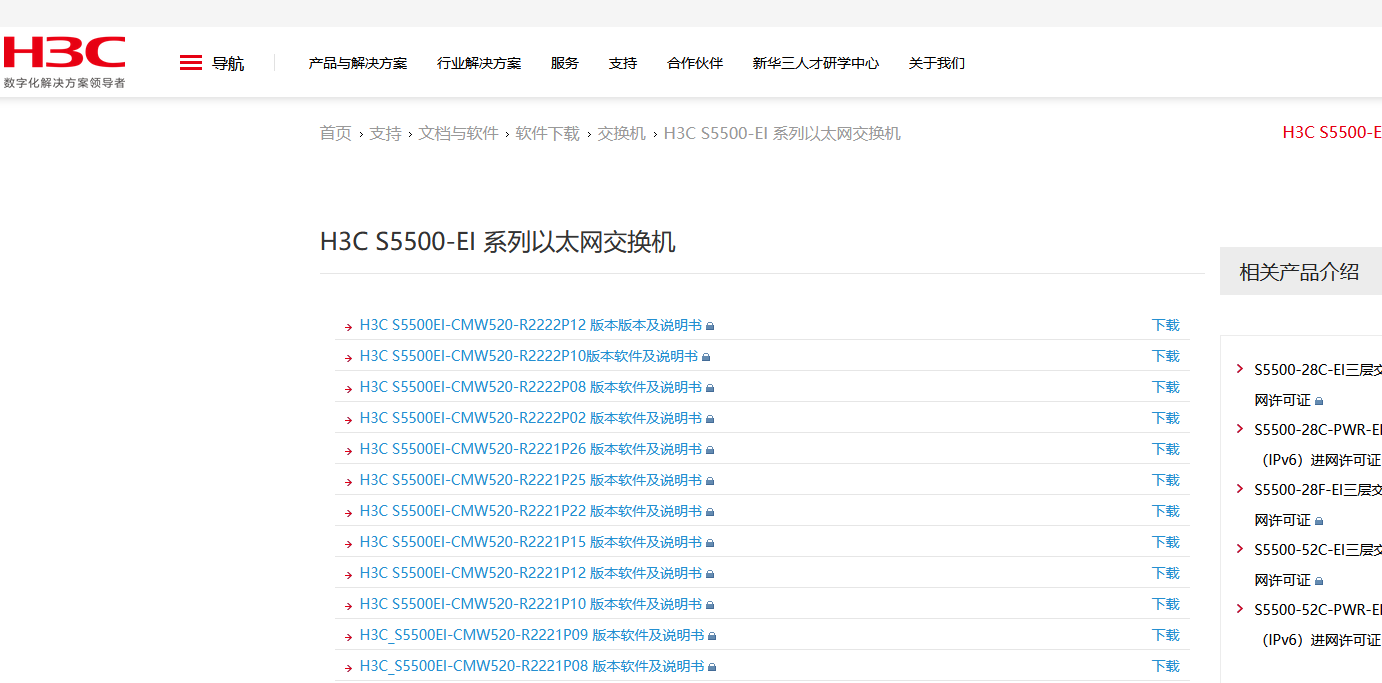The width and height of the screenshot is (1382, 683).
Task: Click 支持 in the breadcrumb trail
Action: point(385,133)
